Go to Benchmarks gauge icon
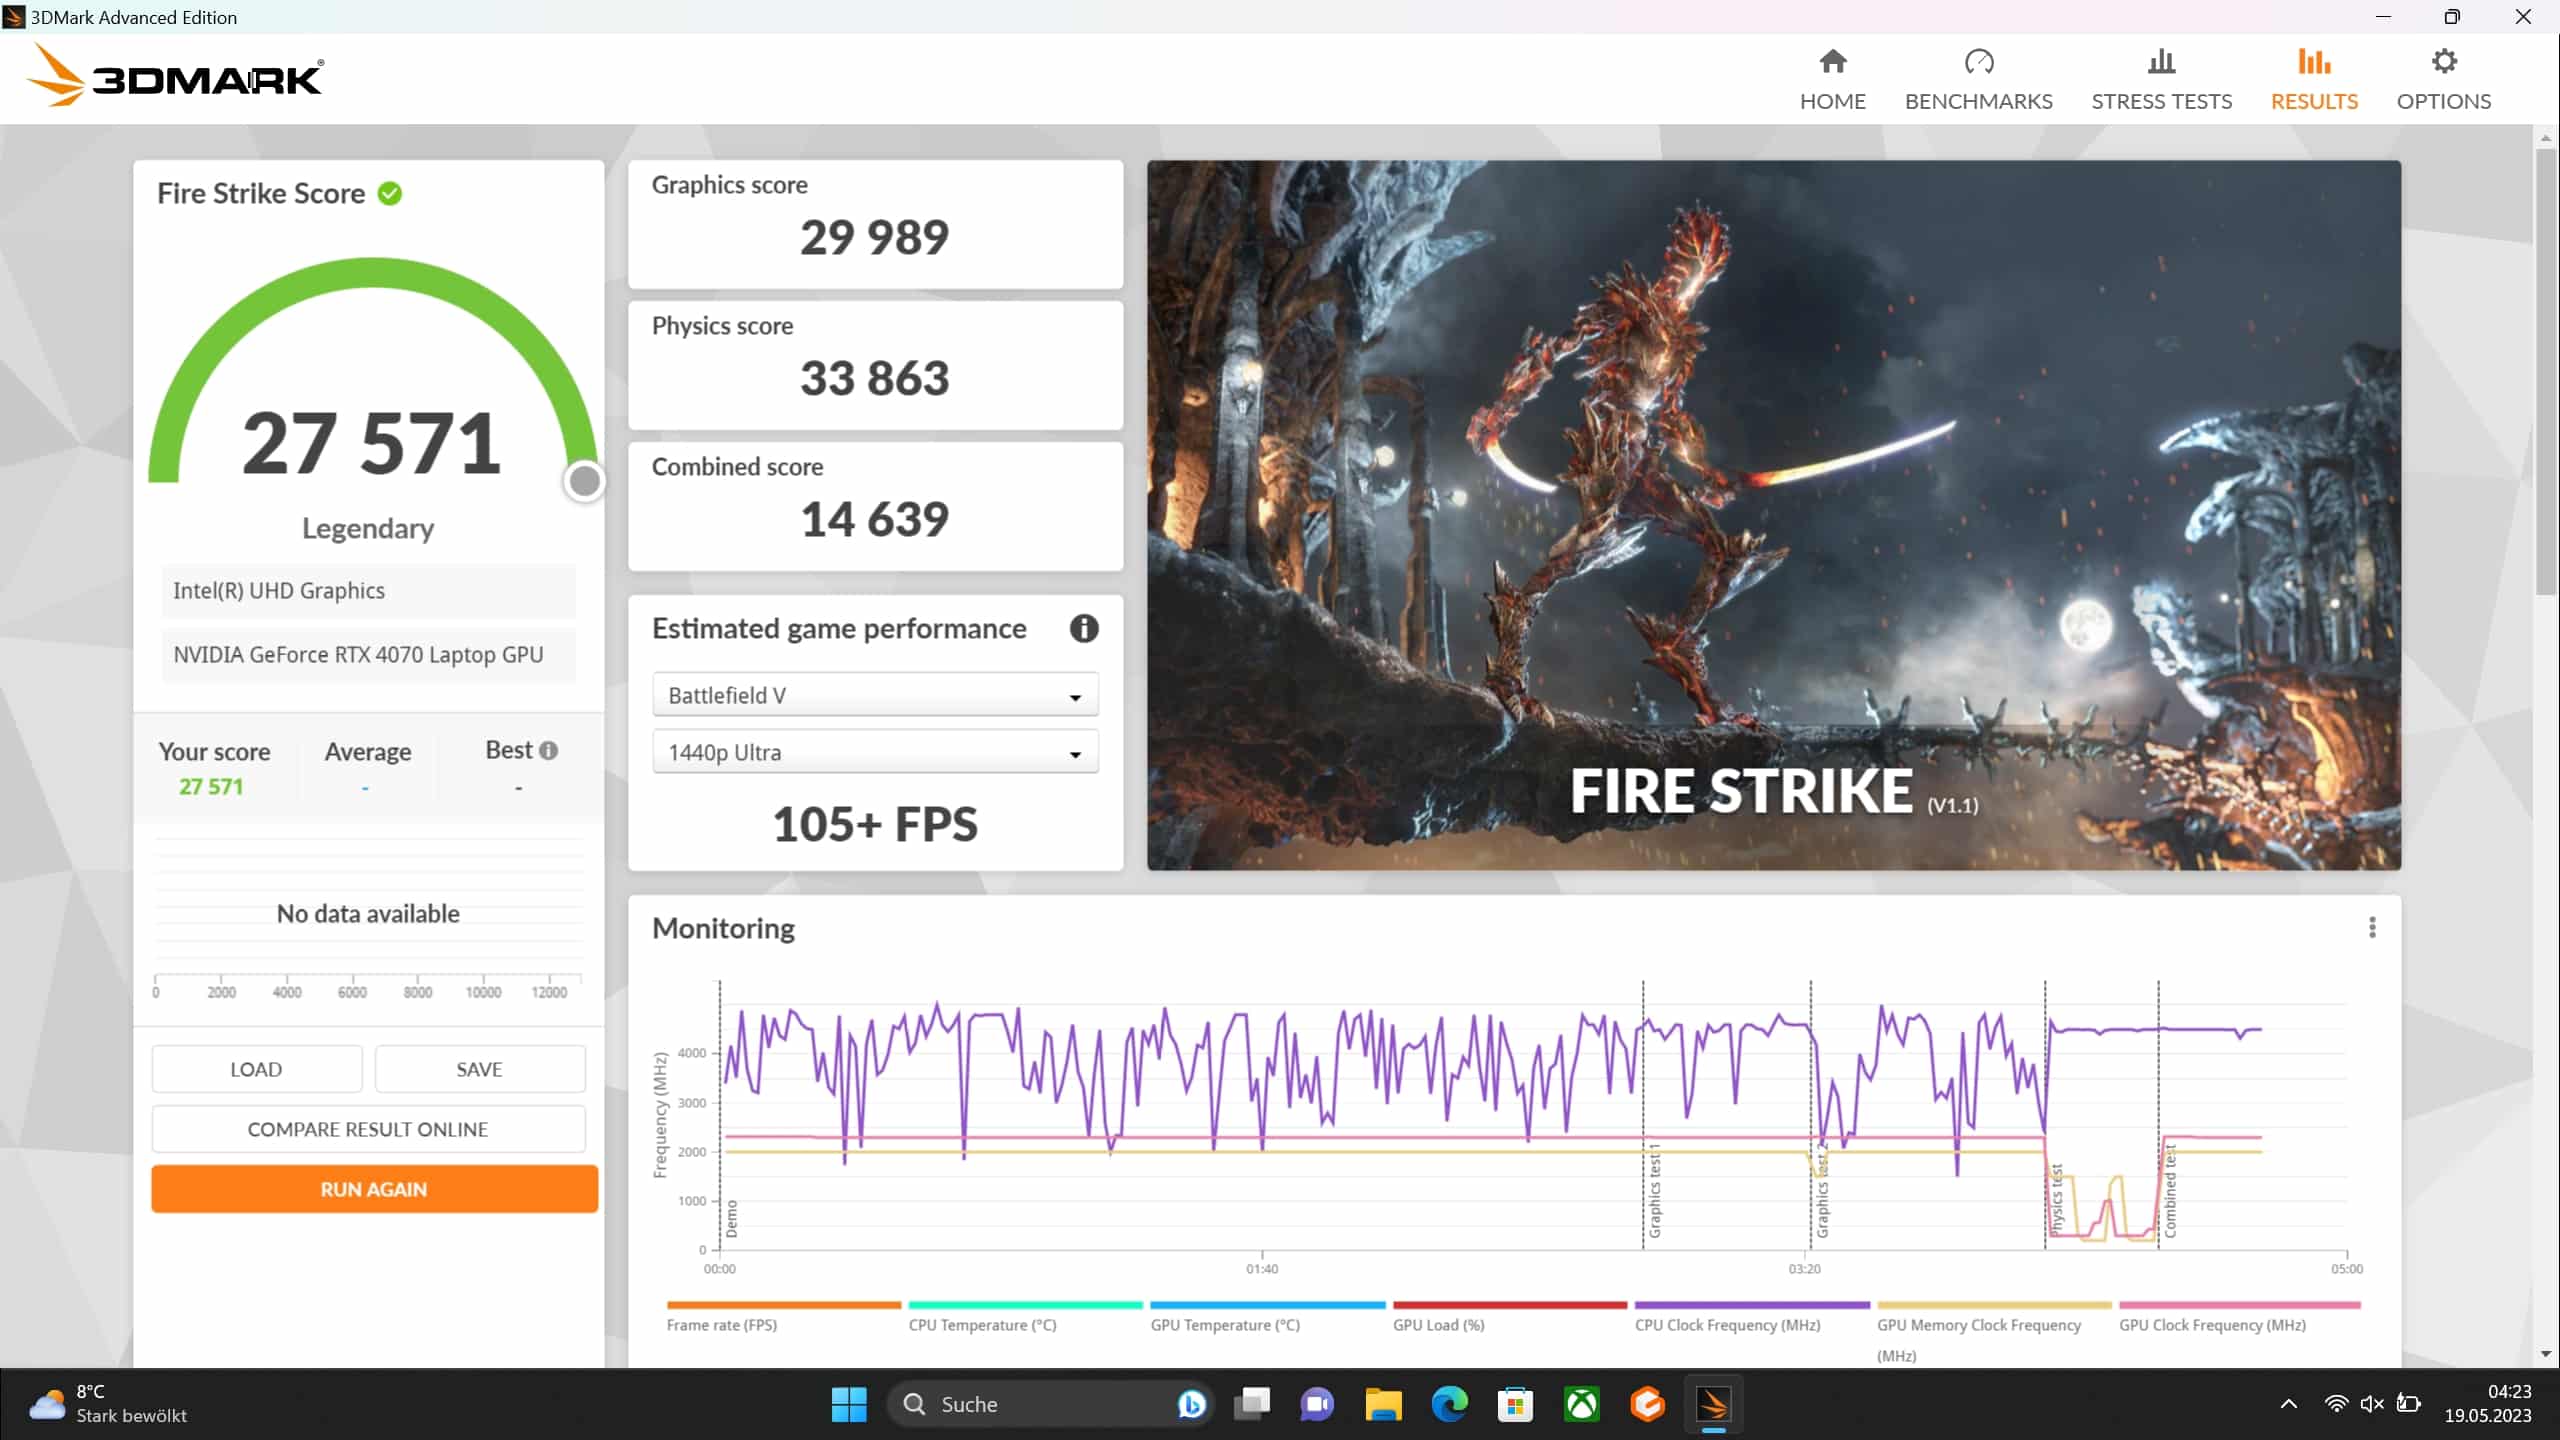This screenshot has width=2560, height=1440. 1978,62
